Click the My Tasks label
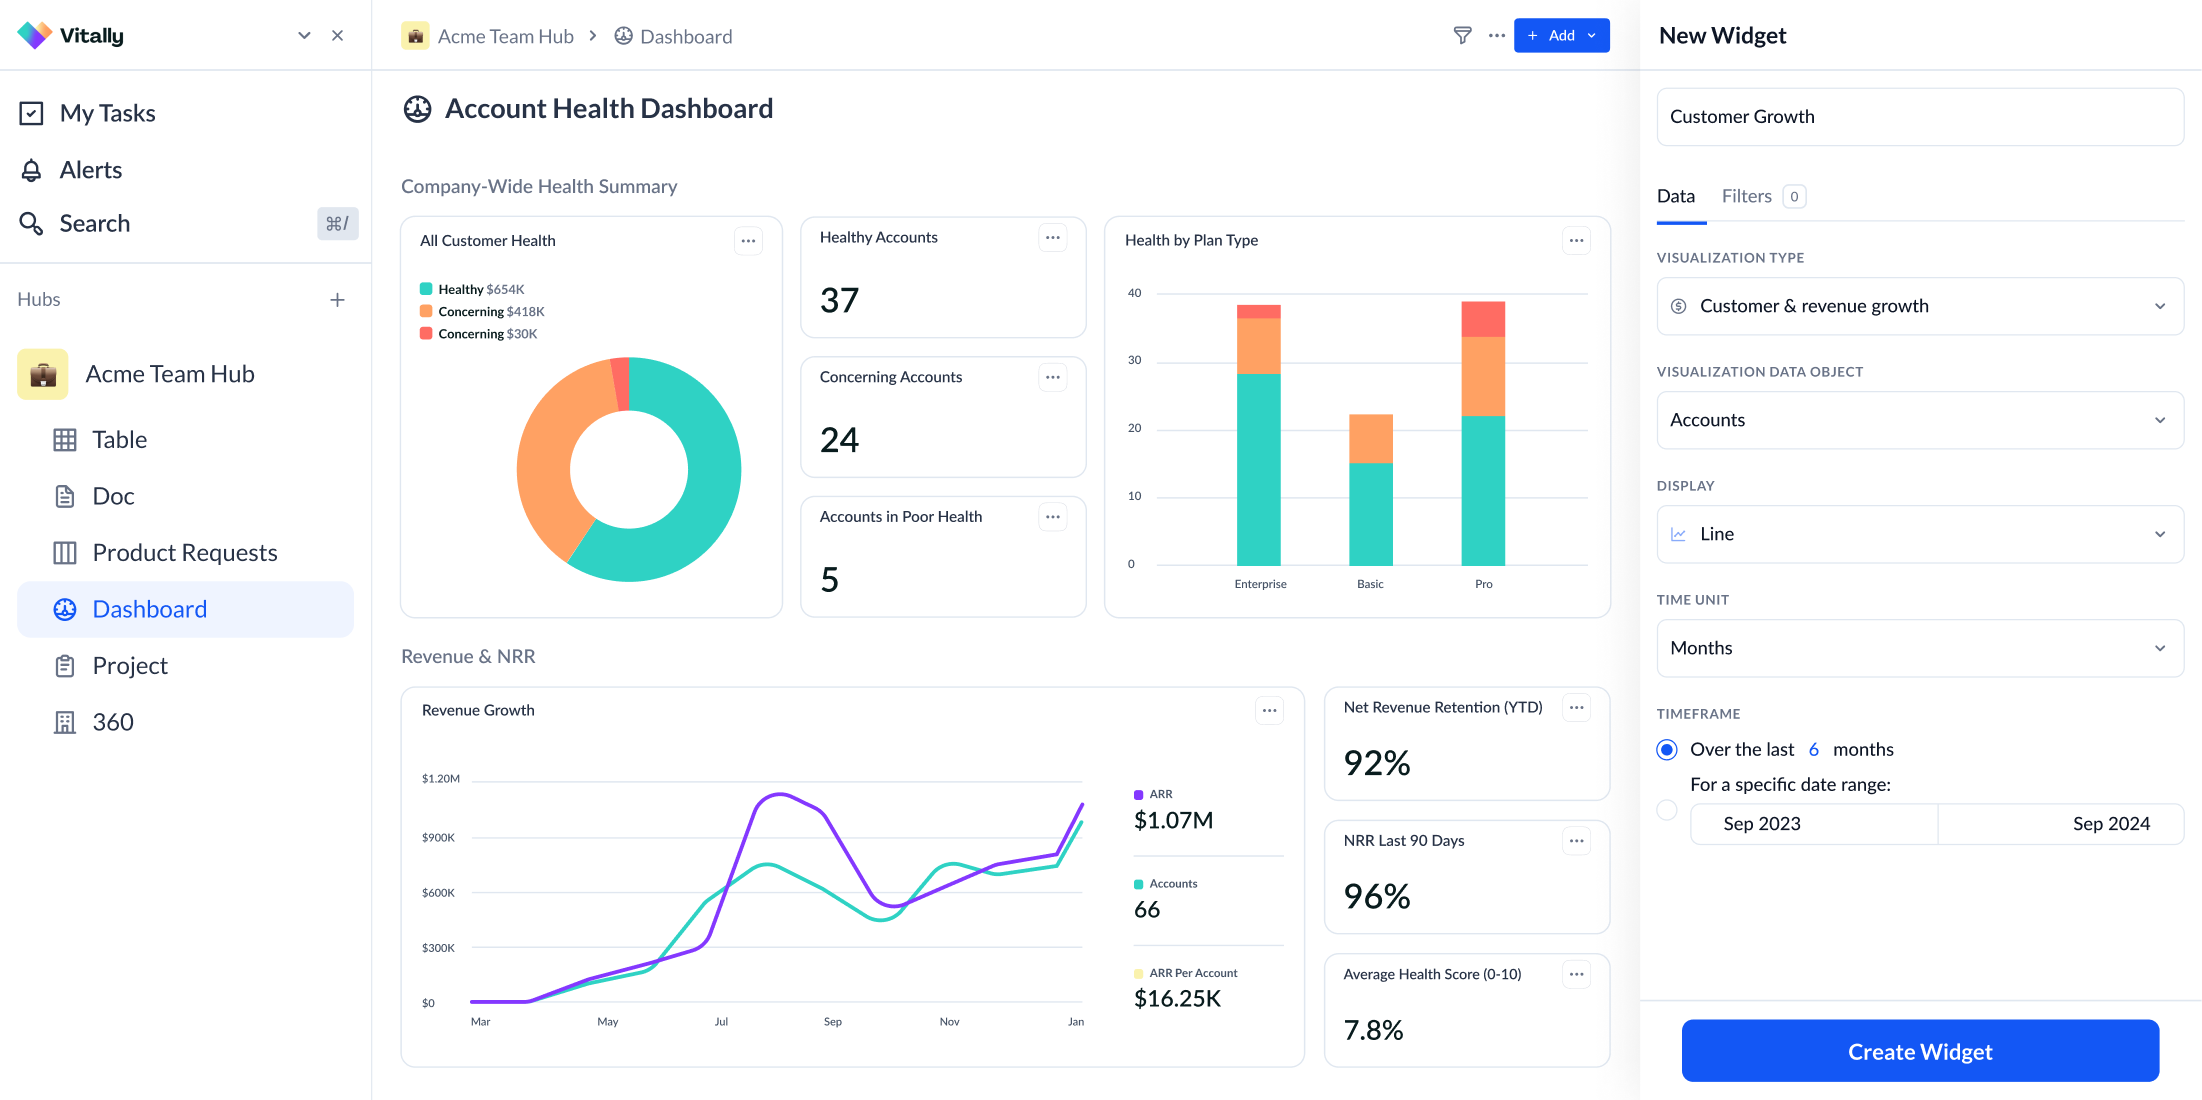This screenshot has height=1100, width=2202. click(108, 113)
